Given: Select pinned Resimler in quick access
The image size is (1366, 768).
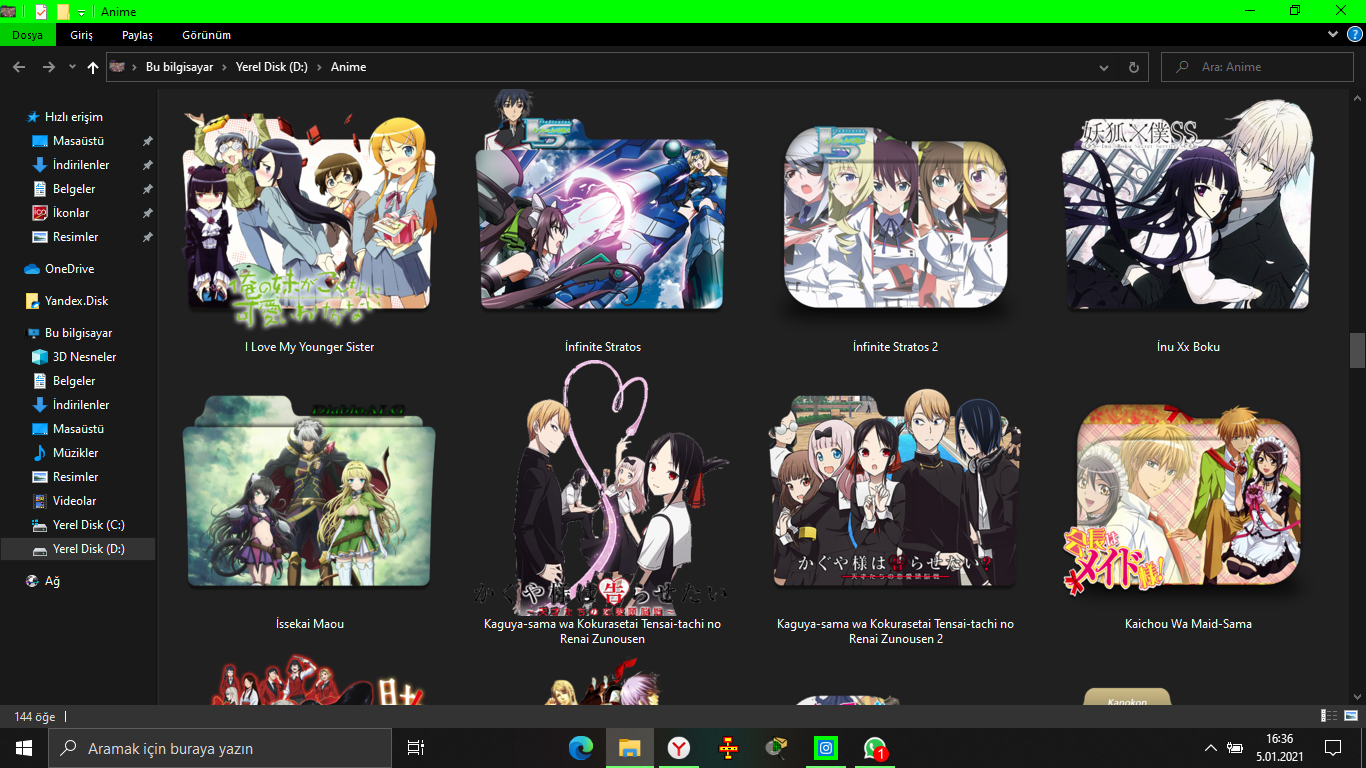Looking at the screenshot, I should (75, 237).
